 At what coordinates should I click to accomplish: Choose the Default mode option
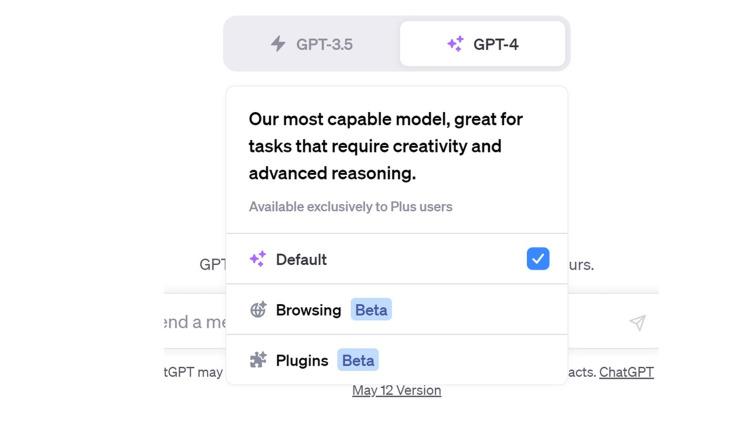[x=301, y=259]
